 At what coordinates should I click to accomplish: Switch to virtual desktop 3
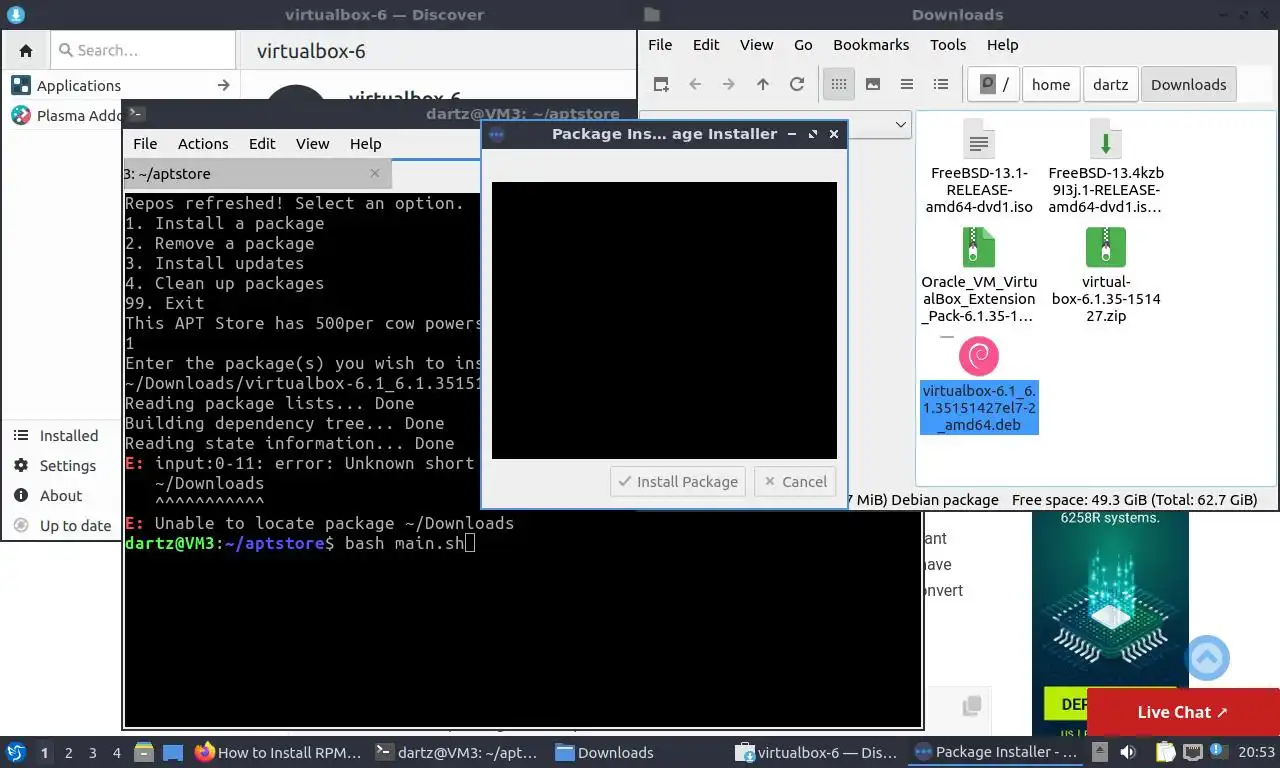(93, 753)
